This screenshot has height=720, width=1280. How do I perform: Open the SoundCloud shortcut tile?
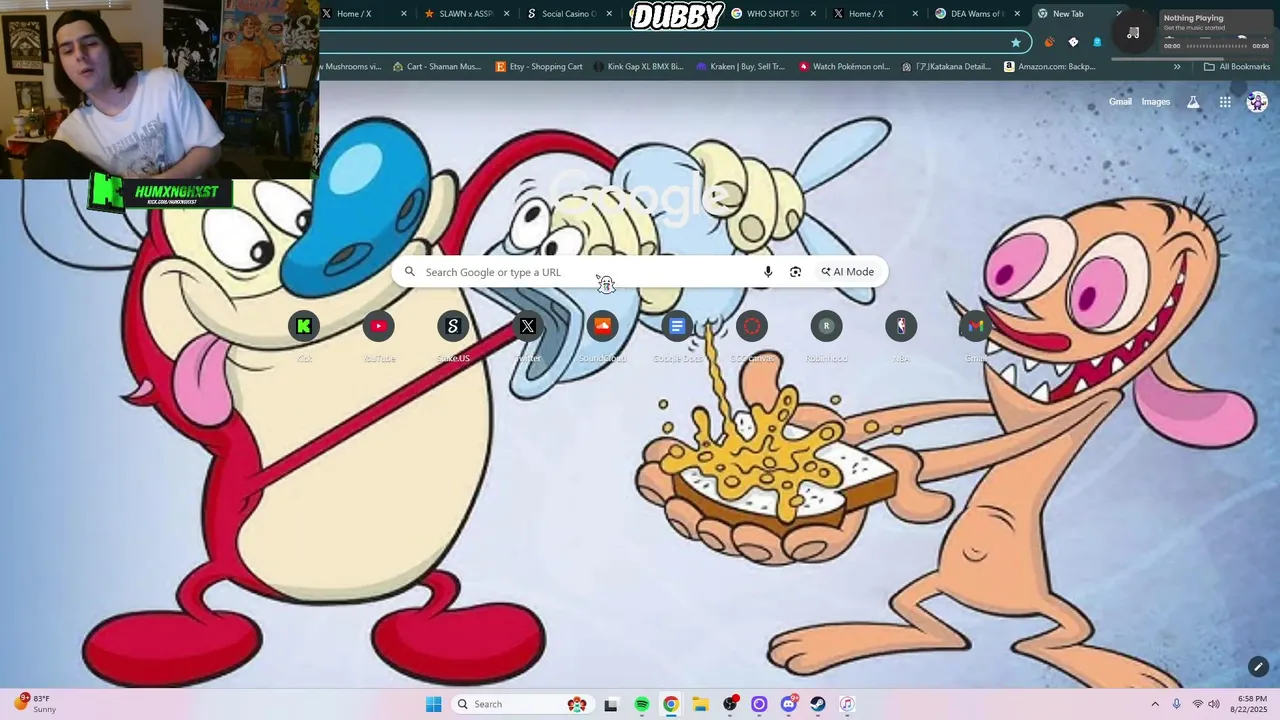click(602, 326)
